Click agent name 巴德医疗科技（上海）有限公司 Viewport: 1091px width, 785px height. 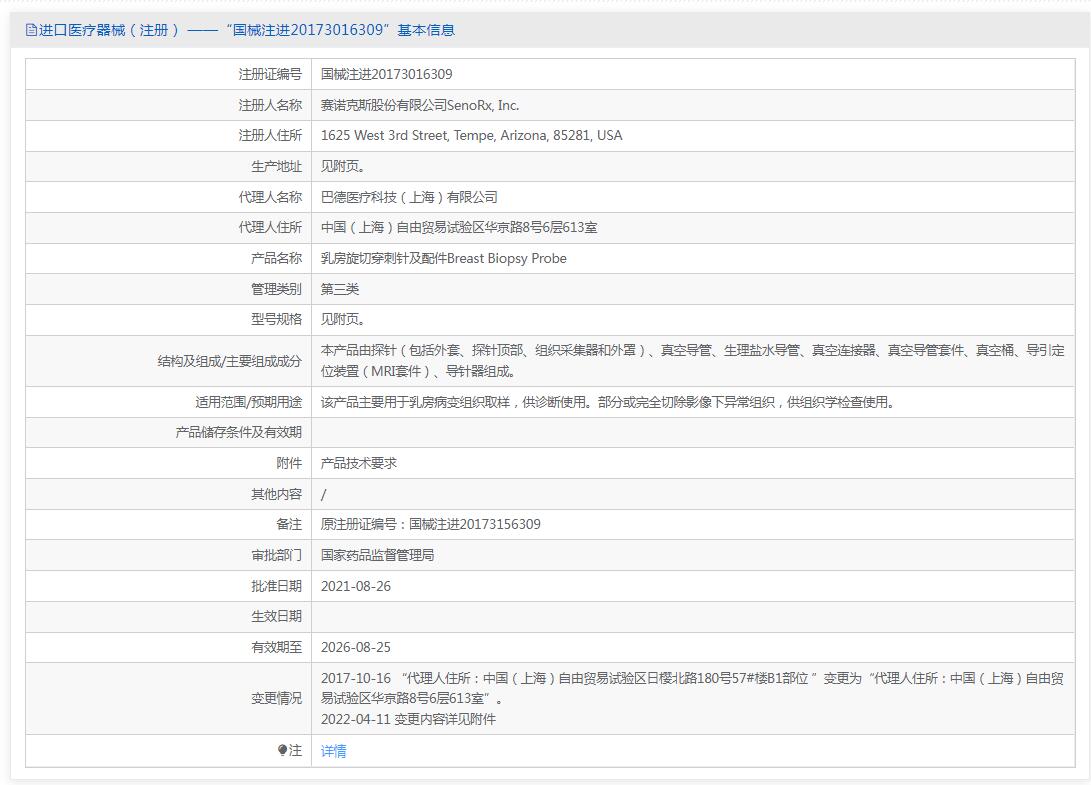pos(409,197)
